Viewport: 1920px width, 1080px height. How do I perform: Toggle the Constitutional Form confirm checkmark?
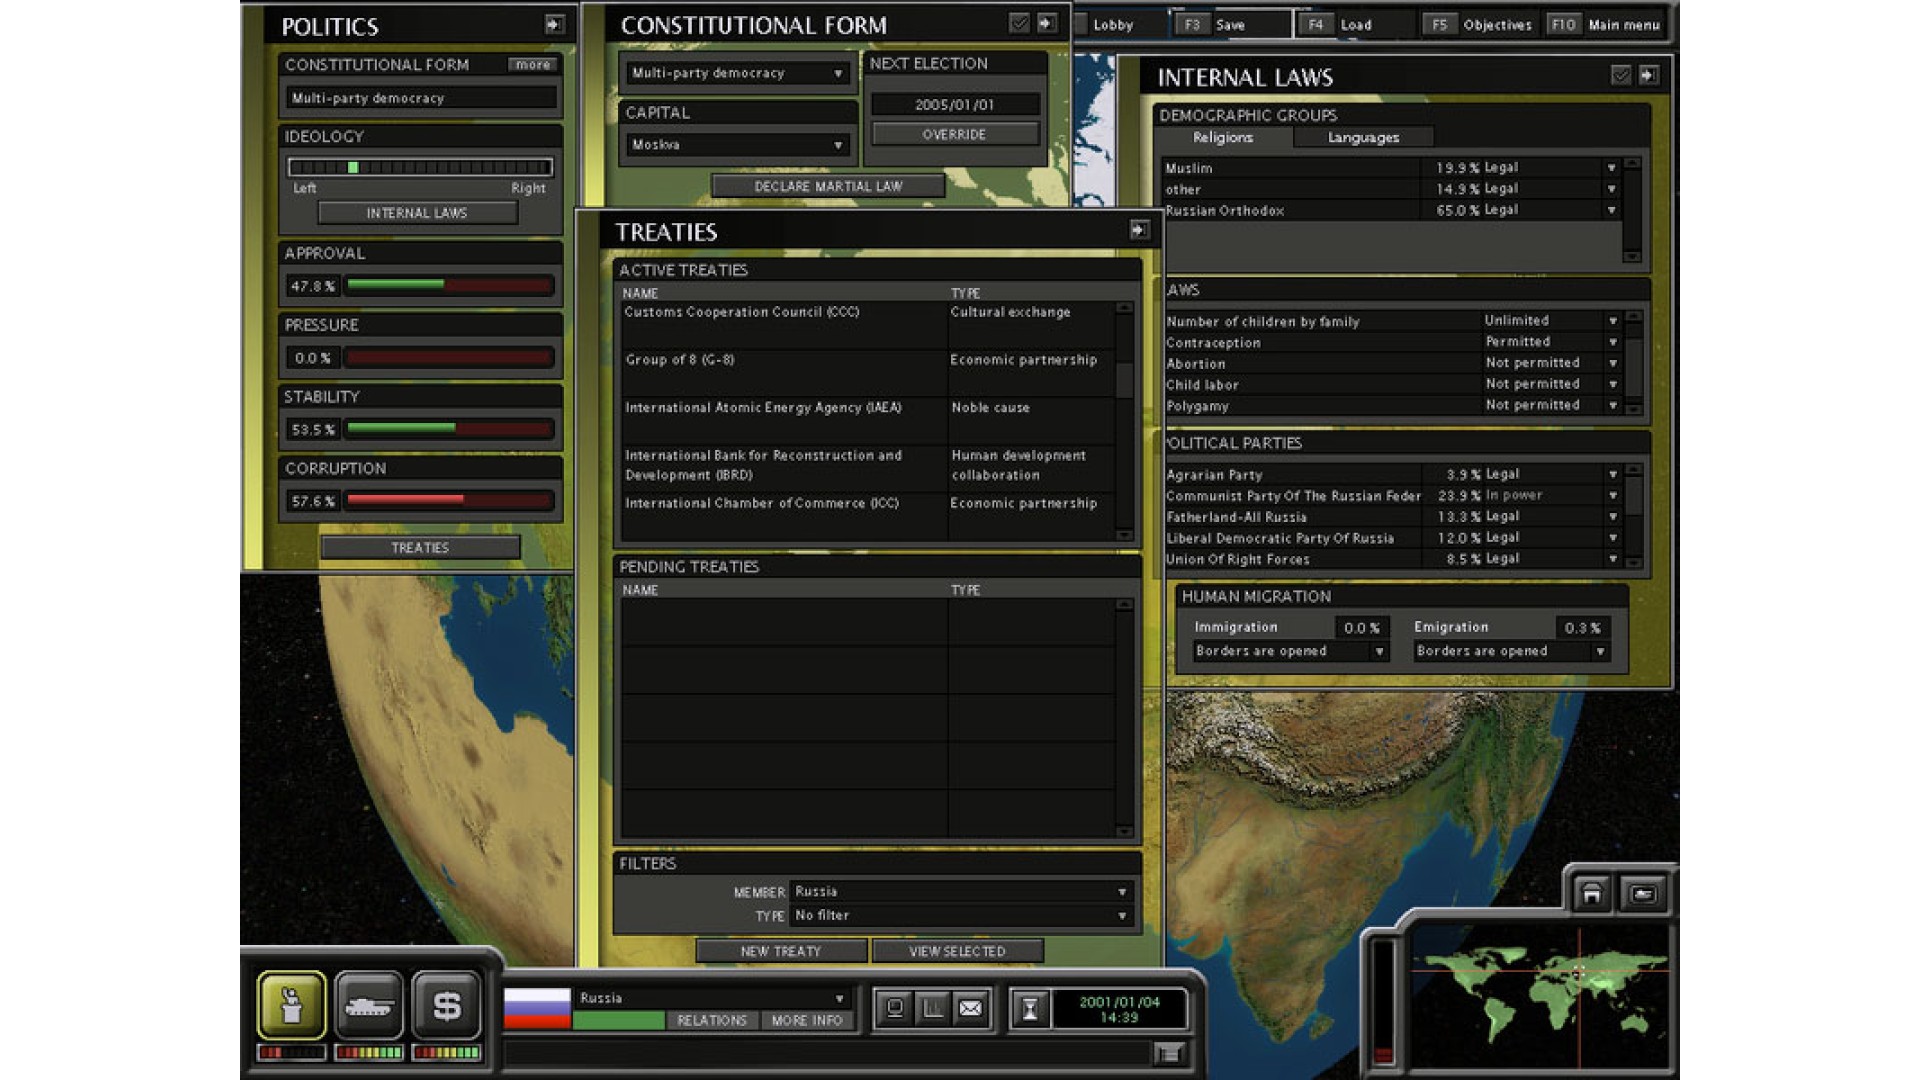[1019, 23]
